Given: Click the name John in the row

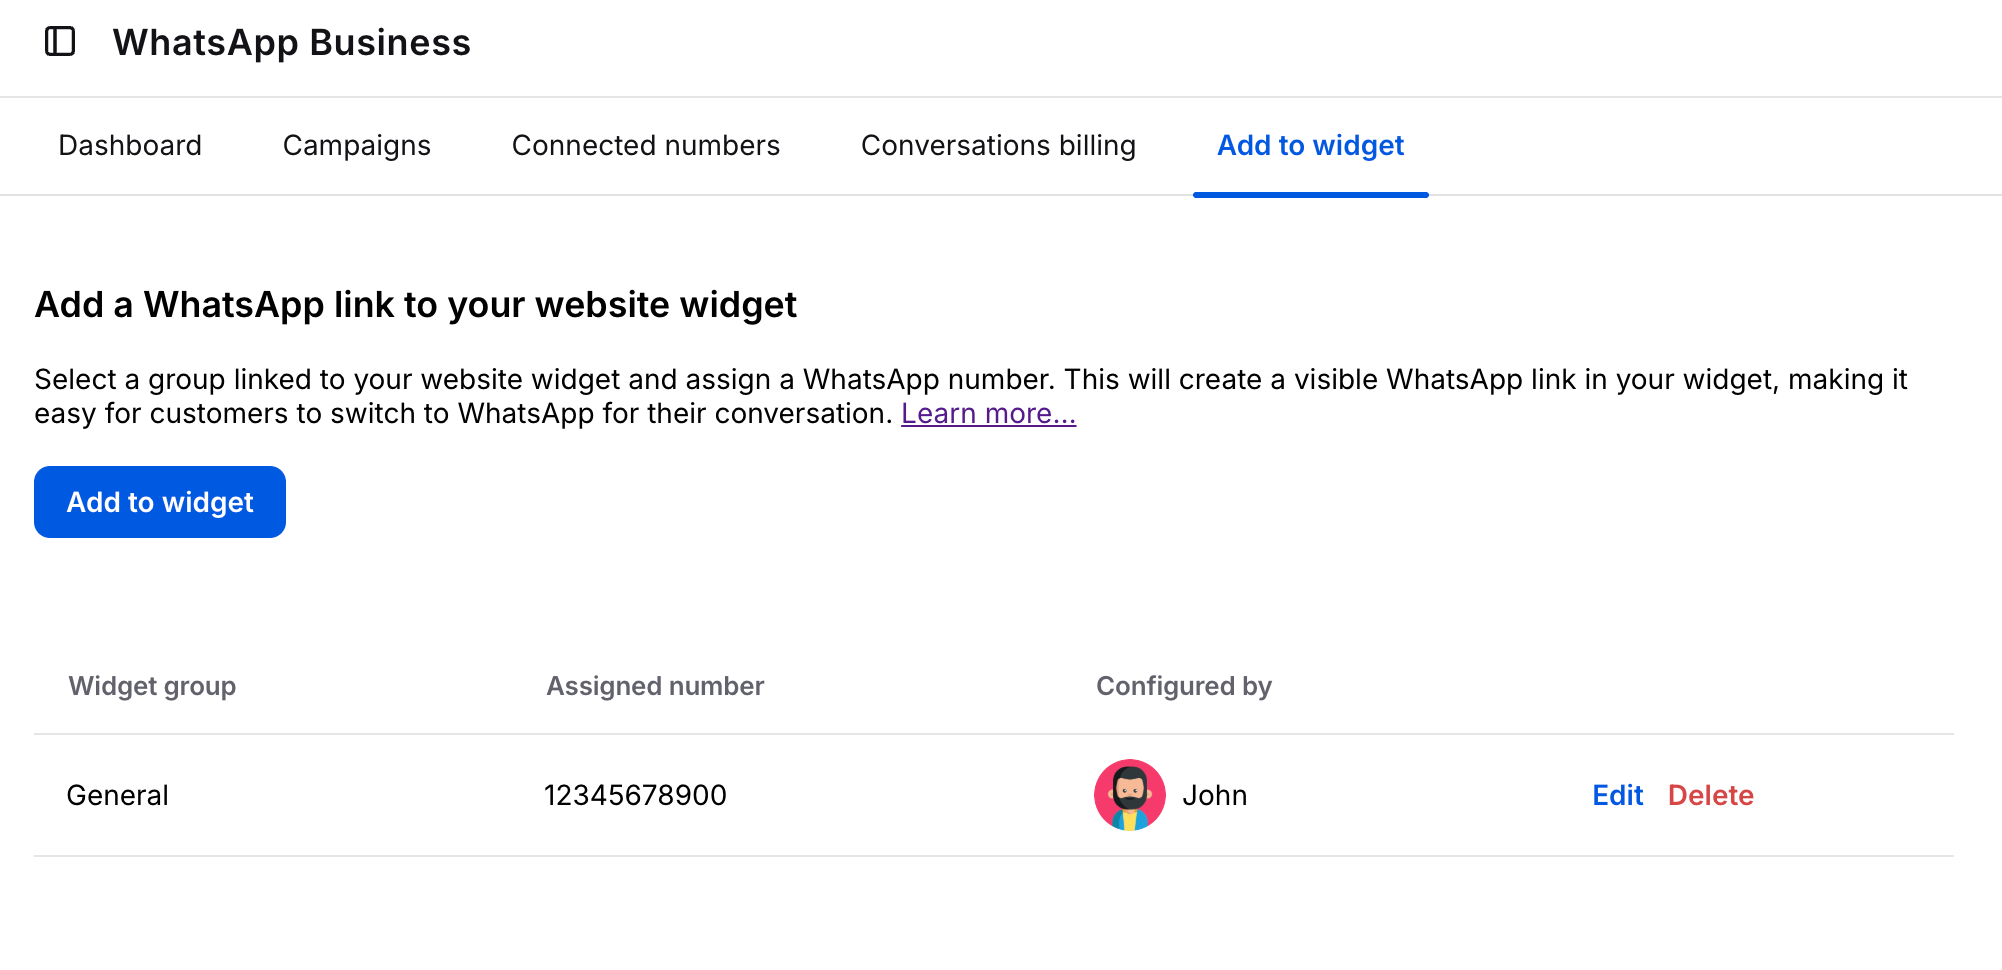Looking at the screenshot, I should [1214, 795].
